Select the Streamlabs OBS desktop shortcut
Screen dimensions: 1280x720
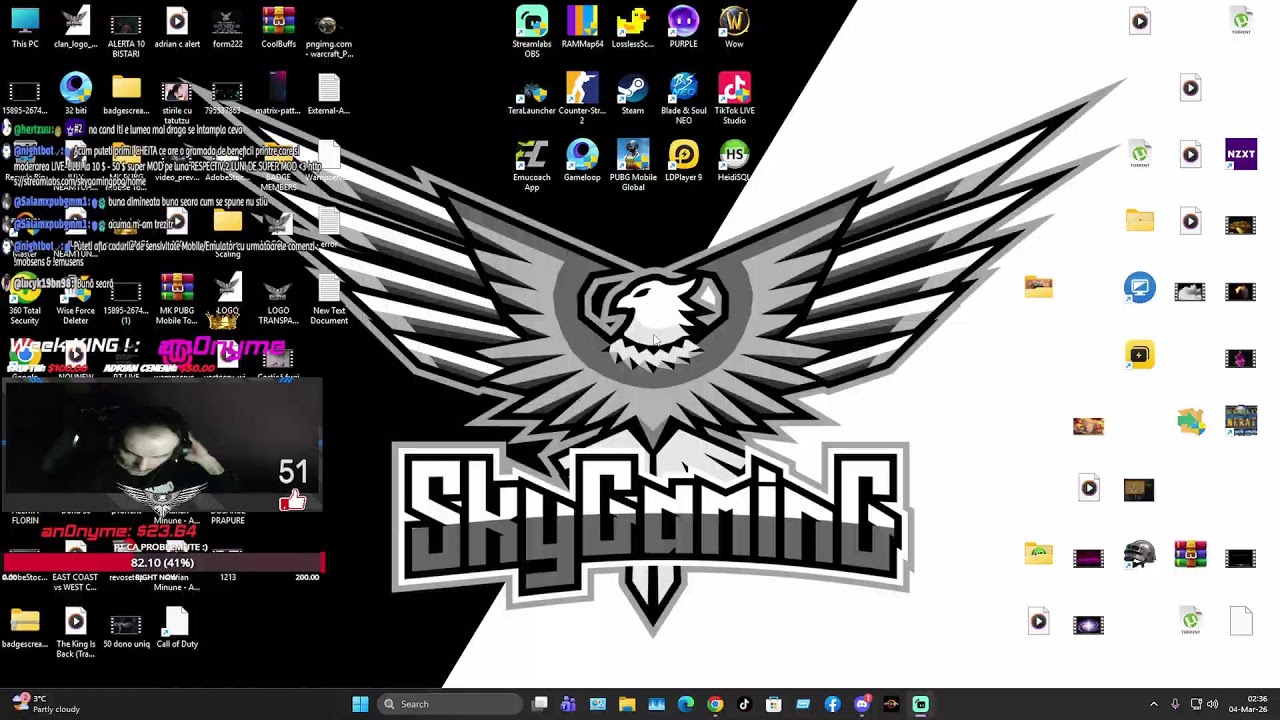pos(532,32)
